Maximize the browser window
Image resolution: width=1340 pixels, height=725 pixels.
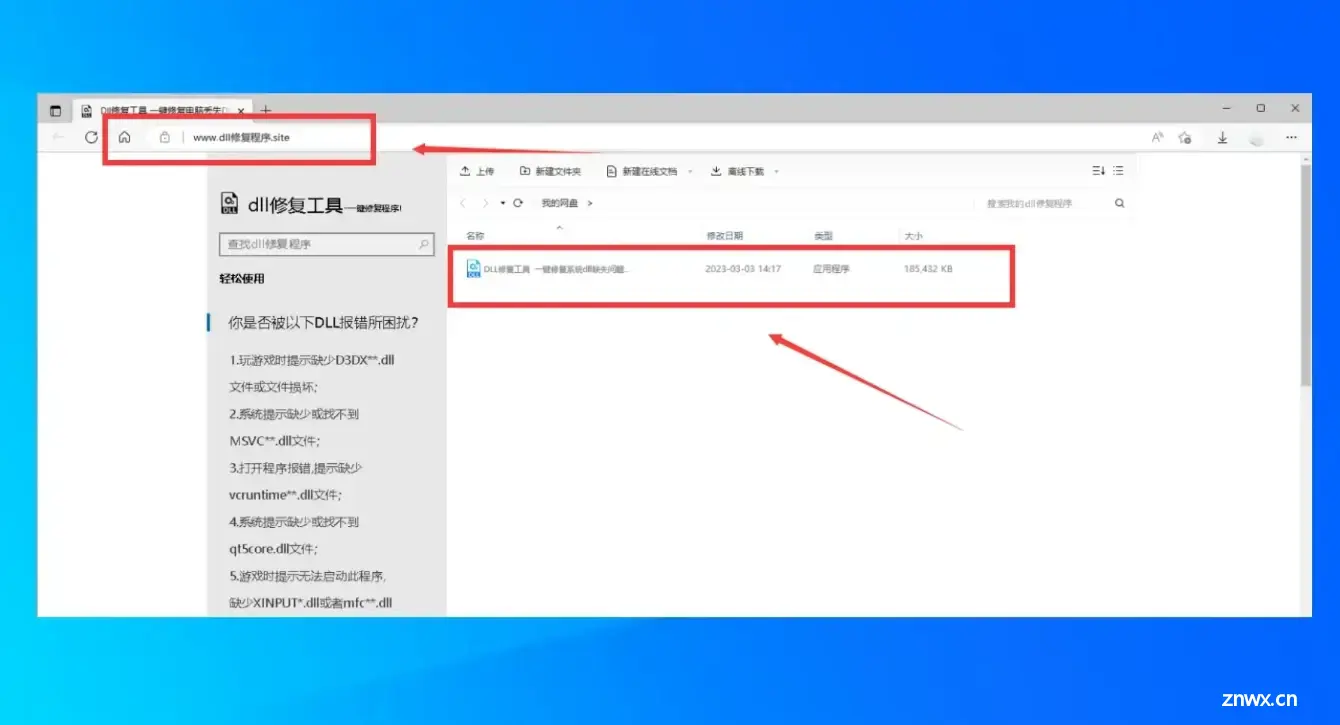point(1261,108)
